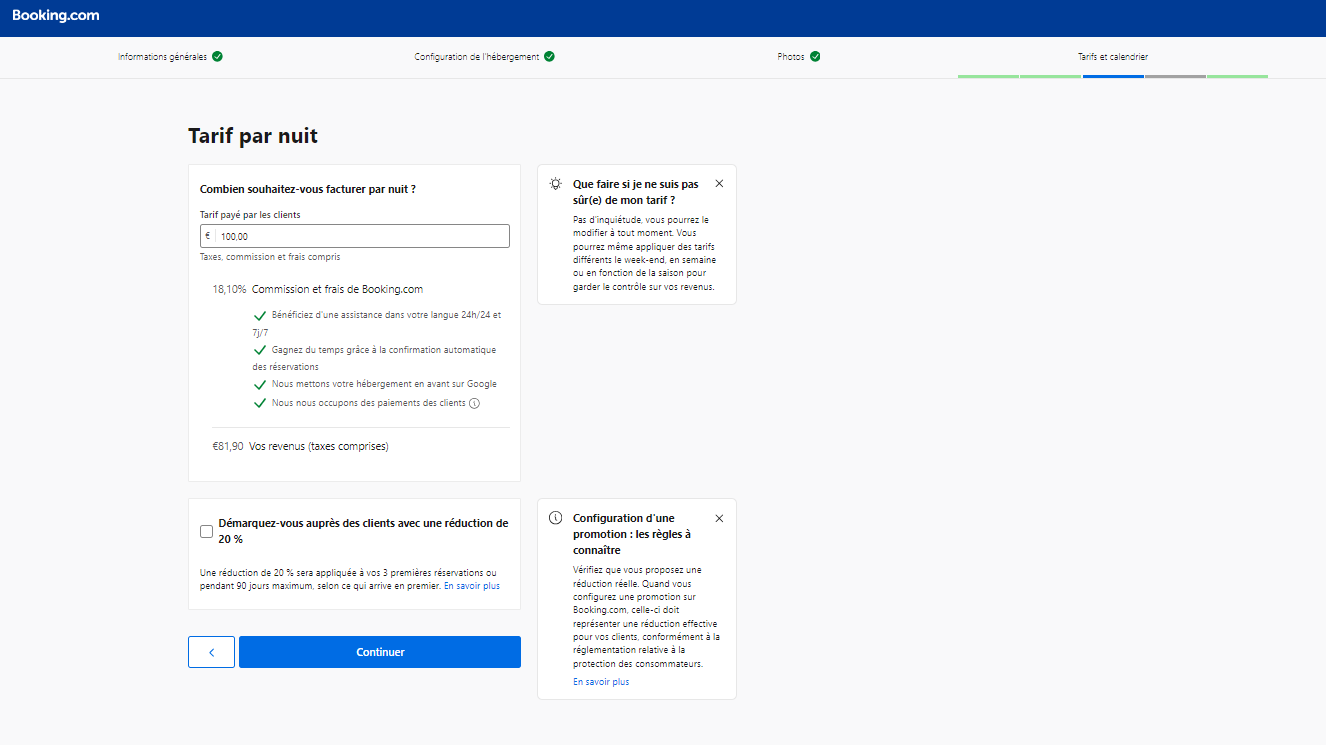The height and width of the screenshot is (745, 1326).
Task: Click the green checkmark next to Informations générales
Action: click(218, 56)
